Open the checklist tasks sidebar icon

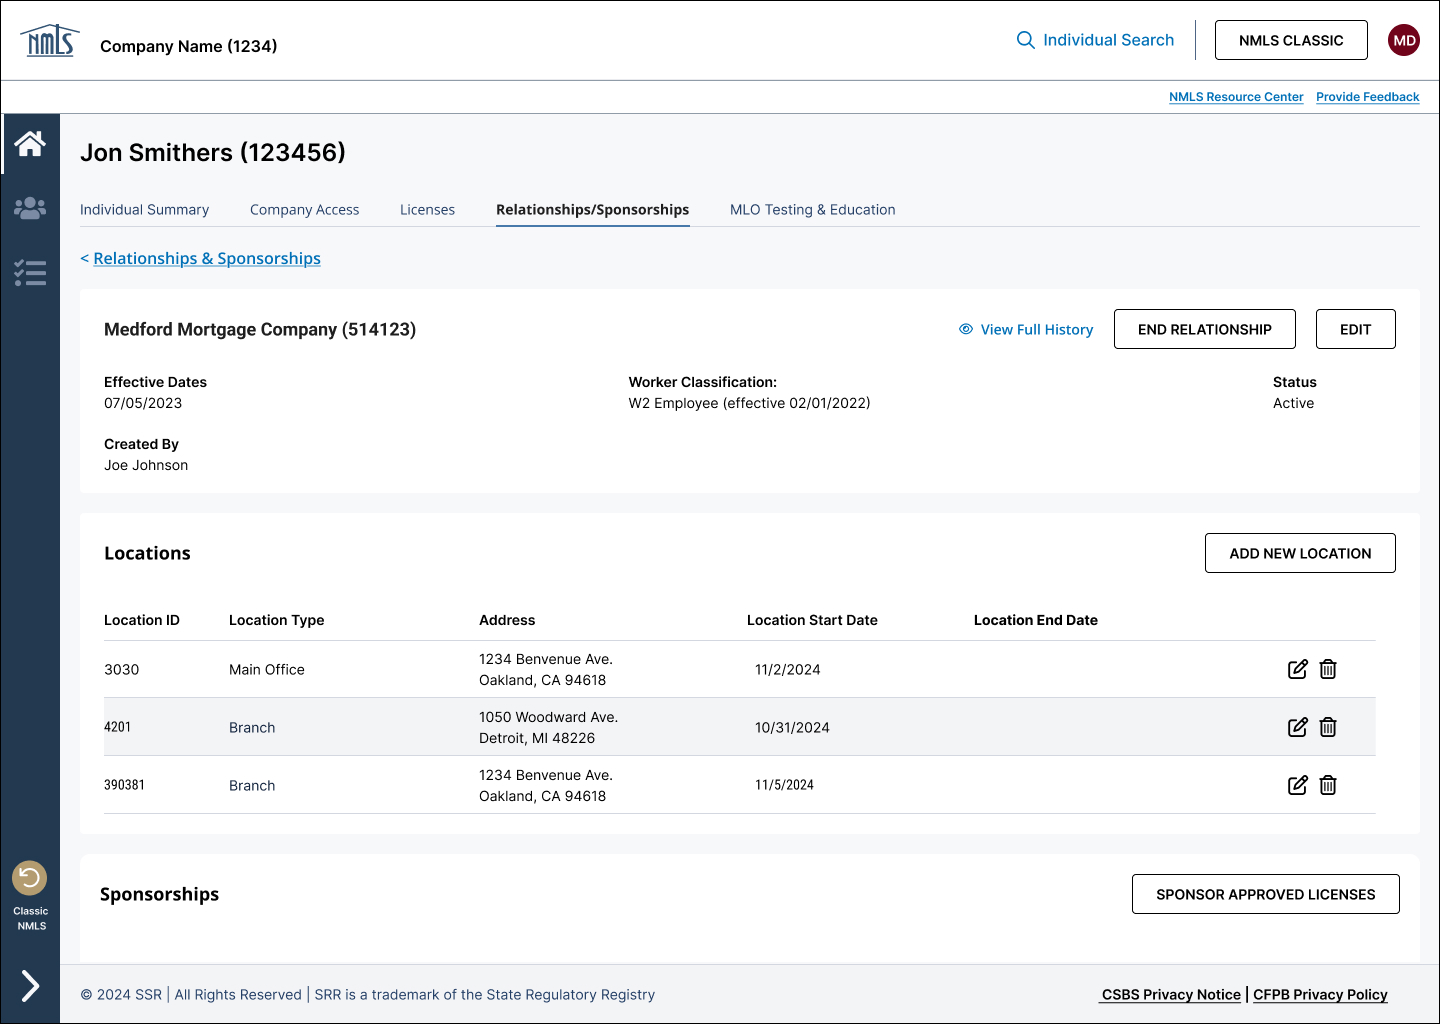point(30,273)
